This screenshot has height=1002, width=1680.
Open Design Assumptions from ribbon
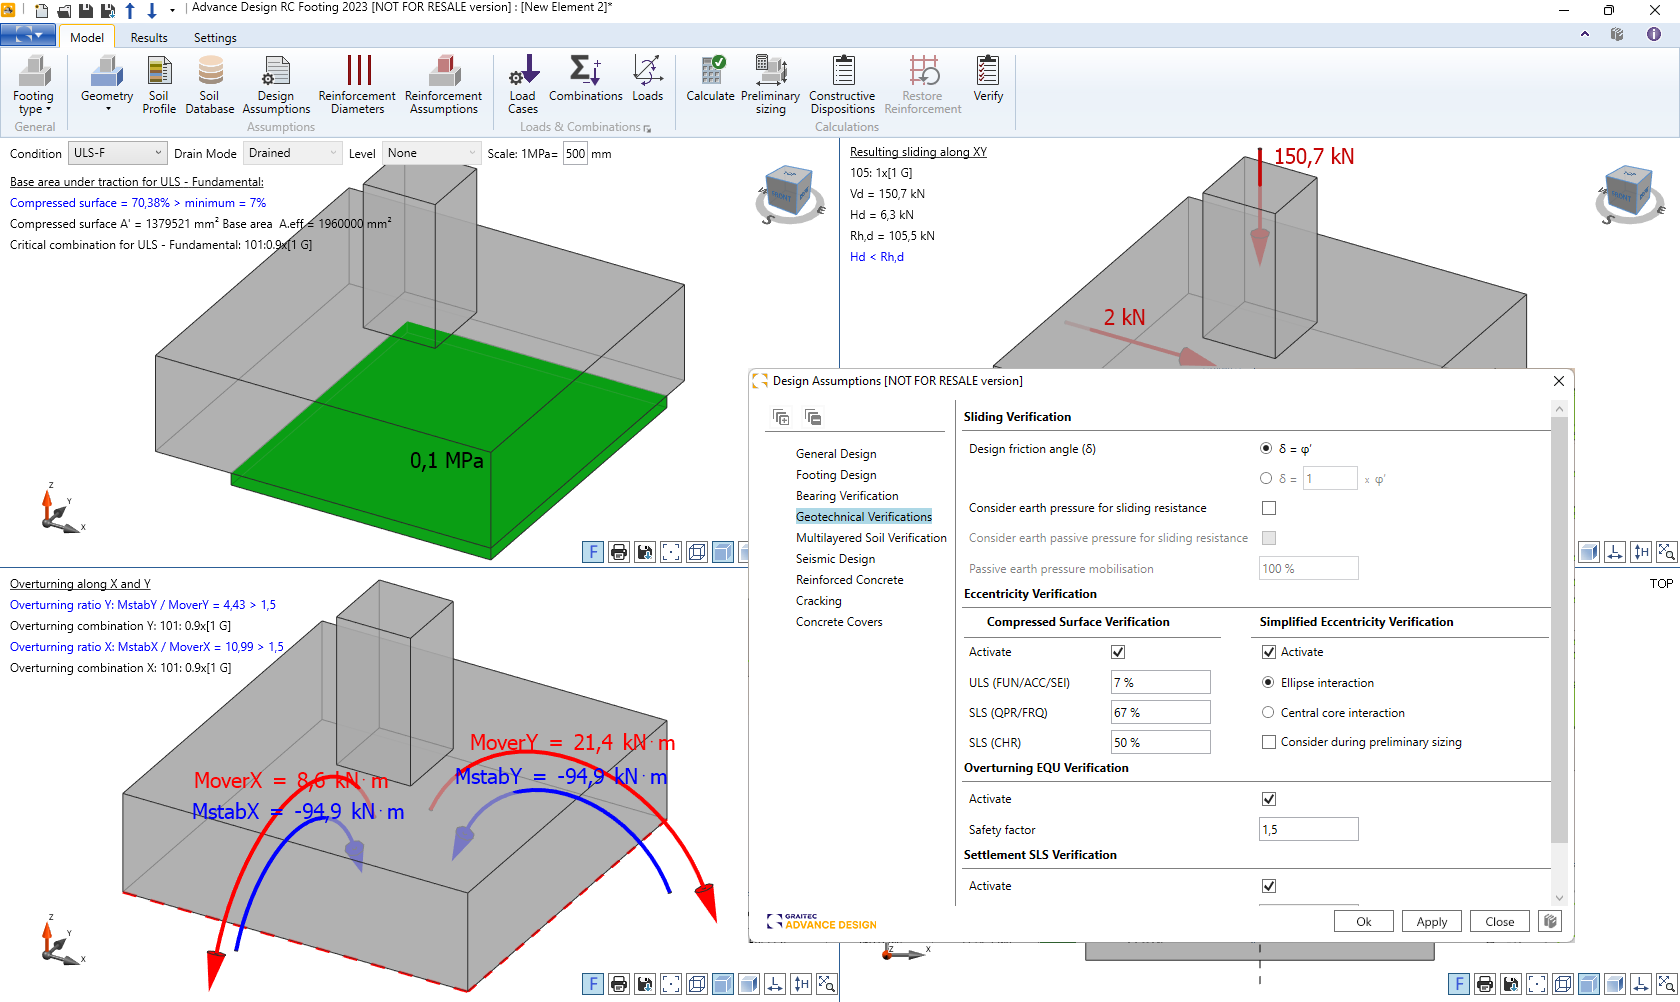pyautogui.click(x=276, y=85)
